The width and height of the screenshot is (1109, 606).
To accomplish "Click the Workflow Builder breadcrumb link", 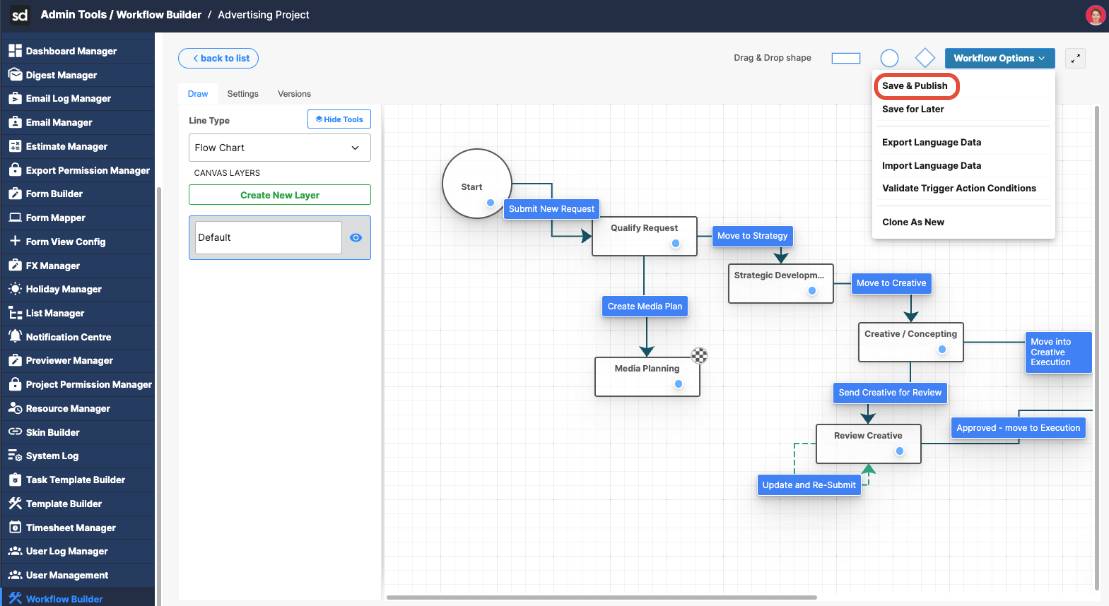I will [x=158, y=15].
